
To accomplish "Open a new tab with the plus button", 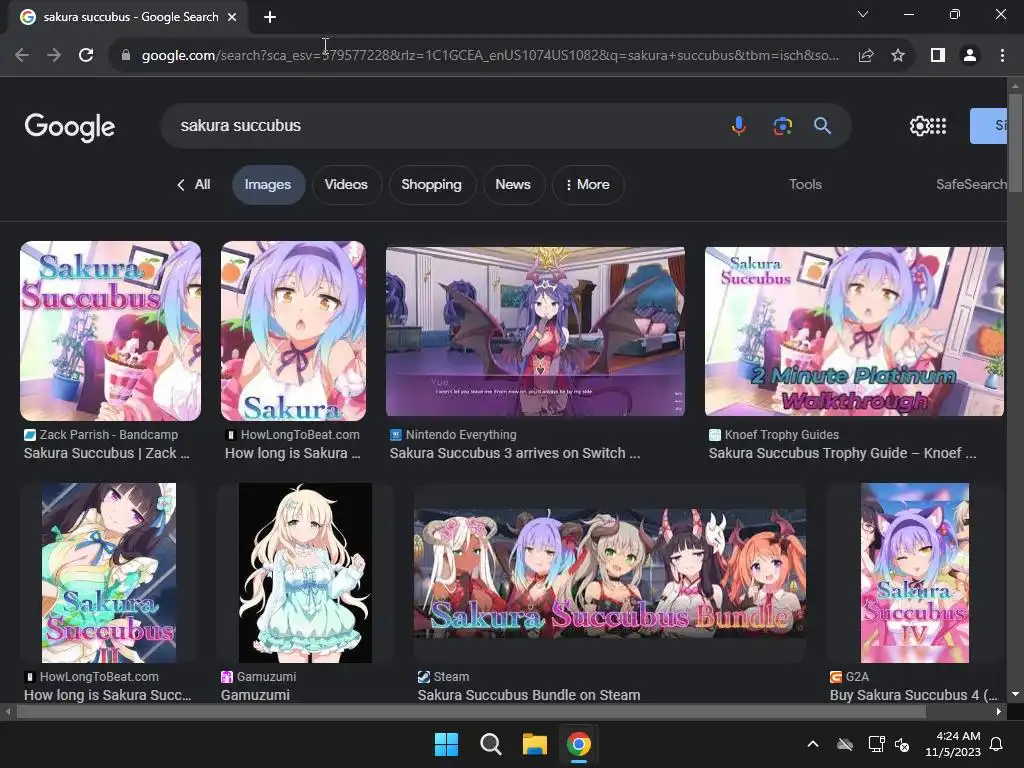I will click(270, 17).
